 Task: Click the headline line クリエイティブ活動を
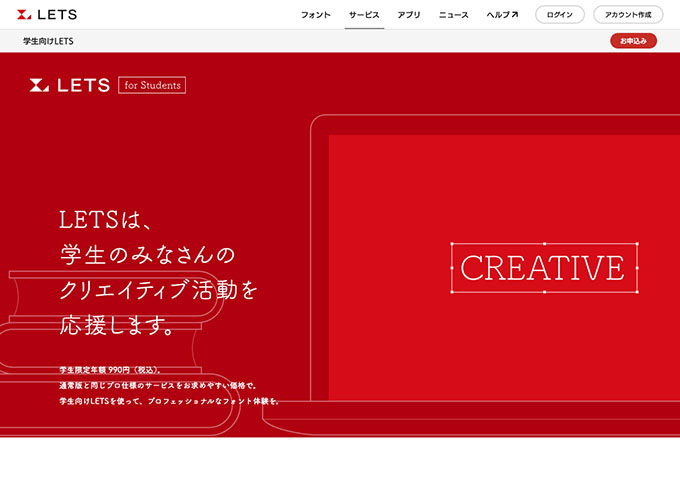click(x=159, y=290)
